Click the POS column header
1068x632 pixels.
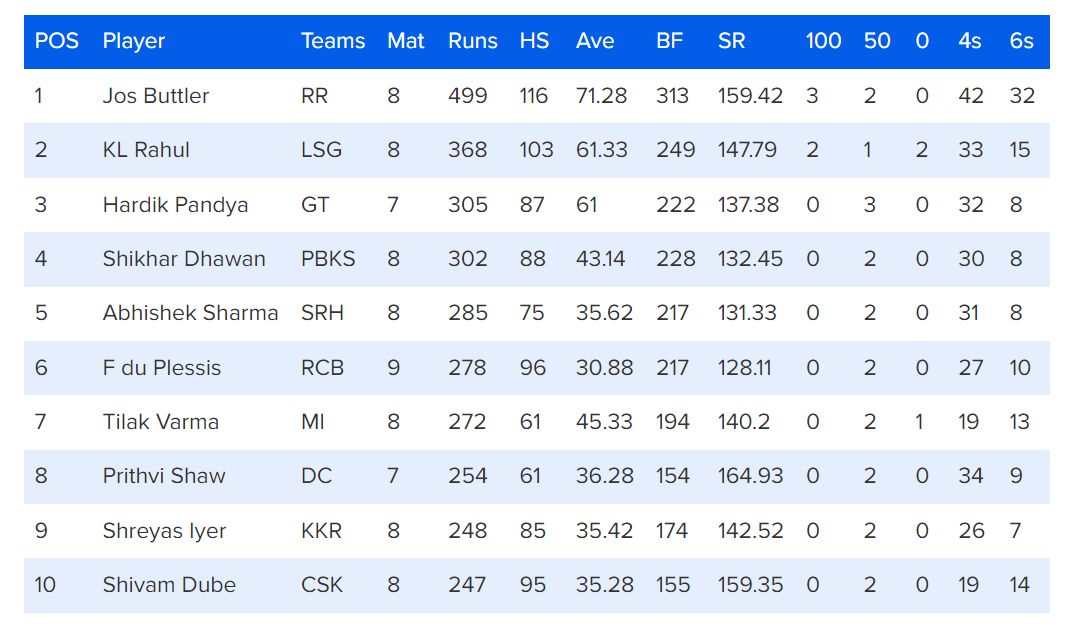pos(56,42)
